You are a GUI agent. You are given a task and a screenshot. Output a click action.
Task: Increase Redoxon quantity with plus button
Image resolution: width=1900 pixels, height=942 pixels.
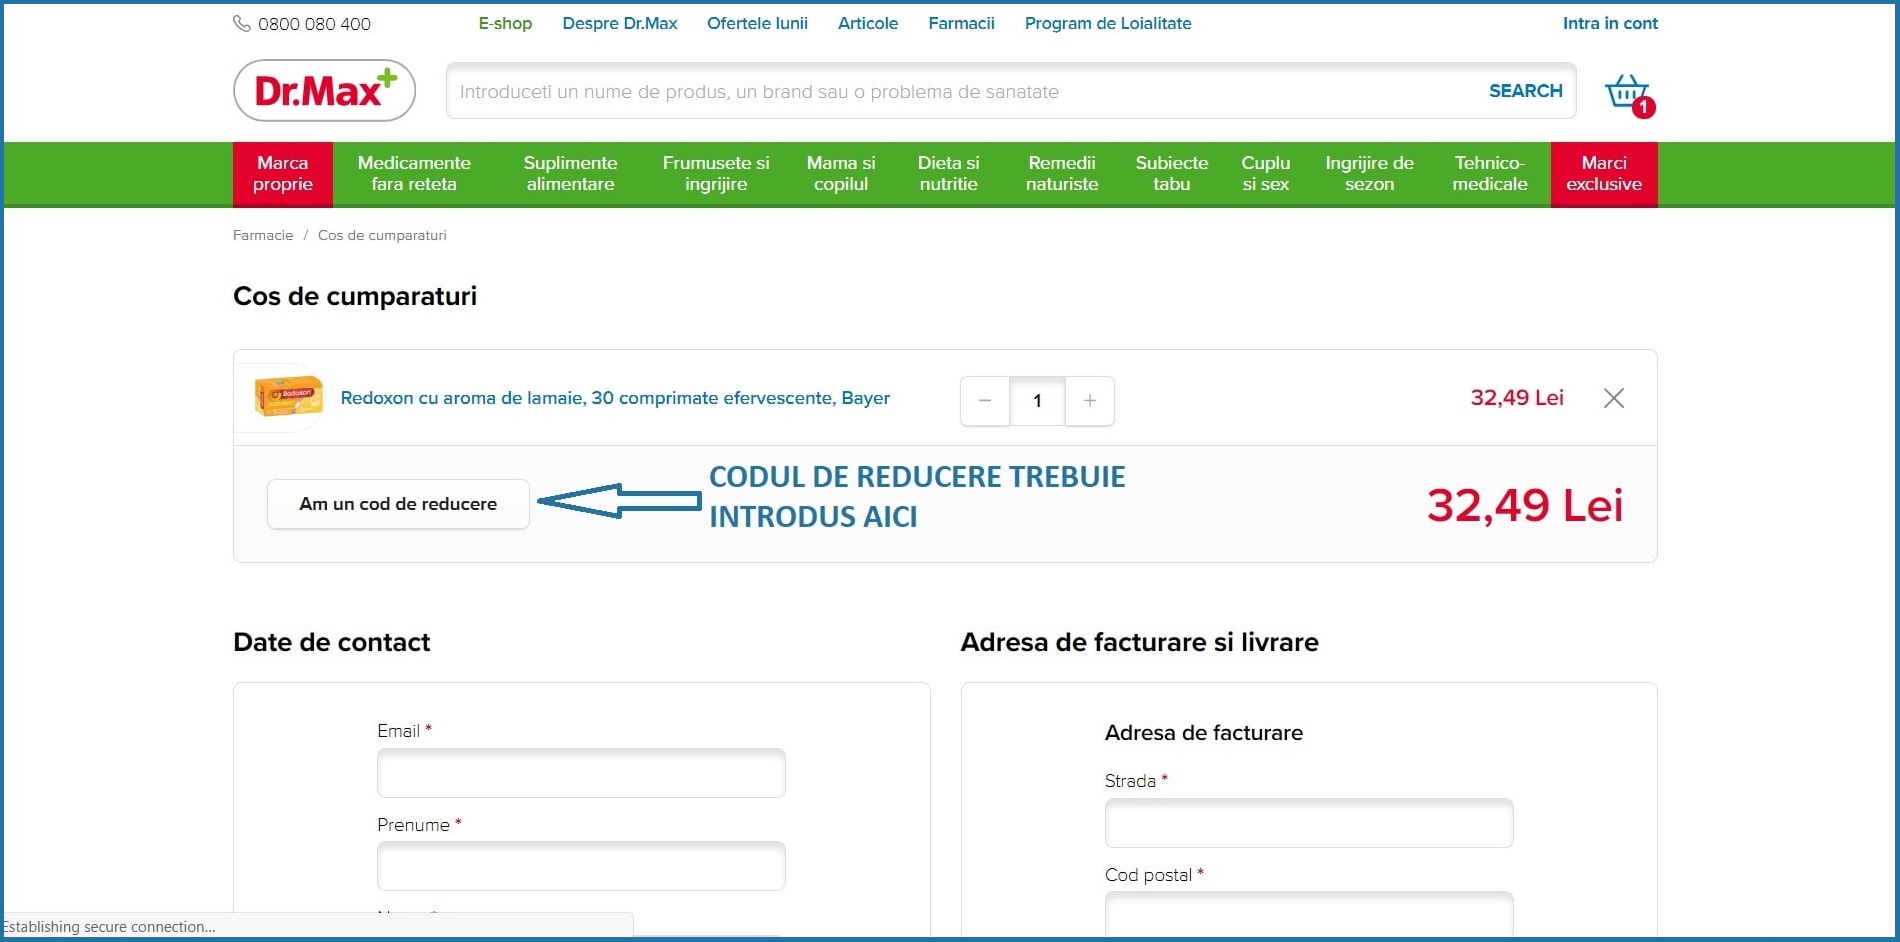(x=1090, y=401)
